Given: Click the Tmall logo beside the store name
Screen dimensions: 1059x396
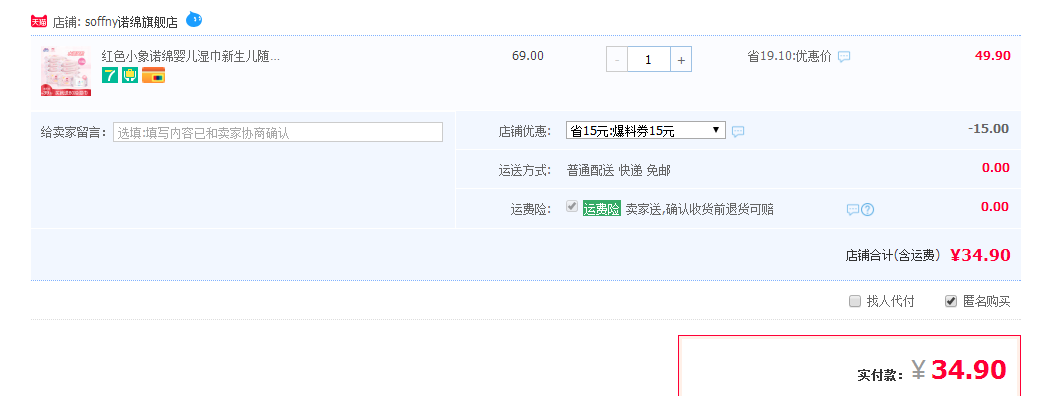Looking at the screenshot, I should point(40,22).
